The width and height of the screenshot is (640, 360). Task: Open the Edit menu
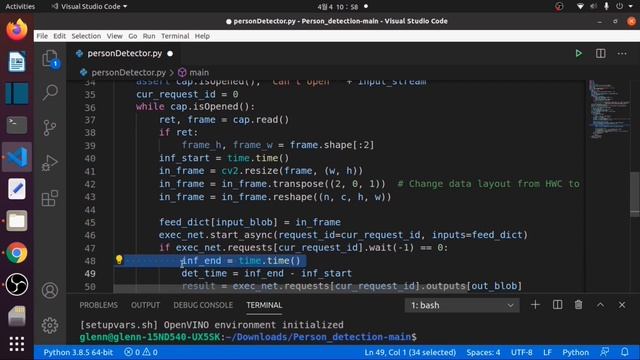click(x=60, y=36)
